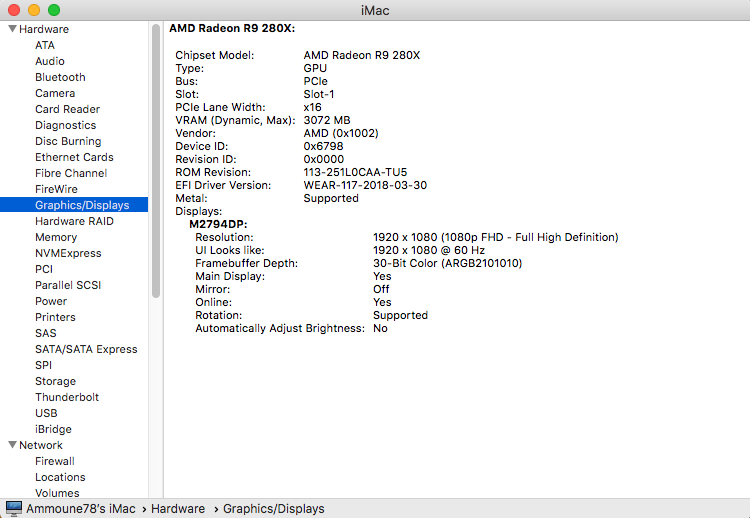Click ROM Revision value 113-251L0CAA-TU5

[355, 172]
